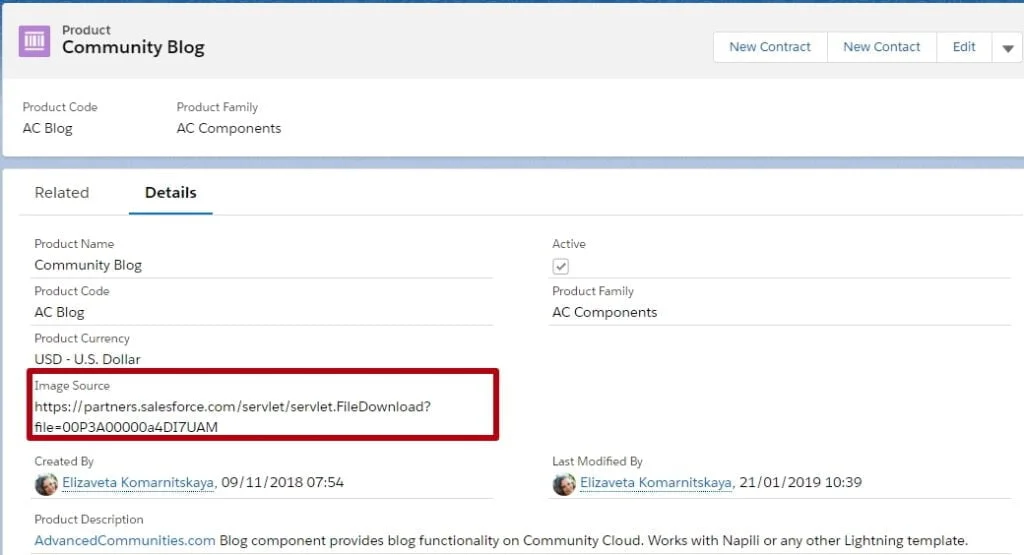Click the USD - U.S. Dollar currency value

click(x=88, y=360)
